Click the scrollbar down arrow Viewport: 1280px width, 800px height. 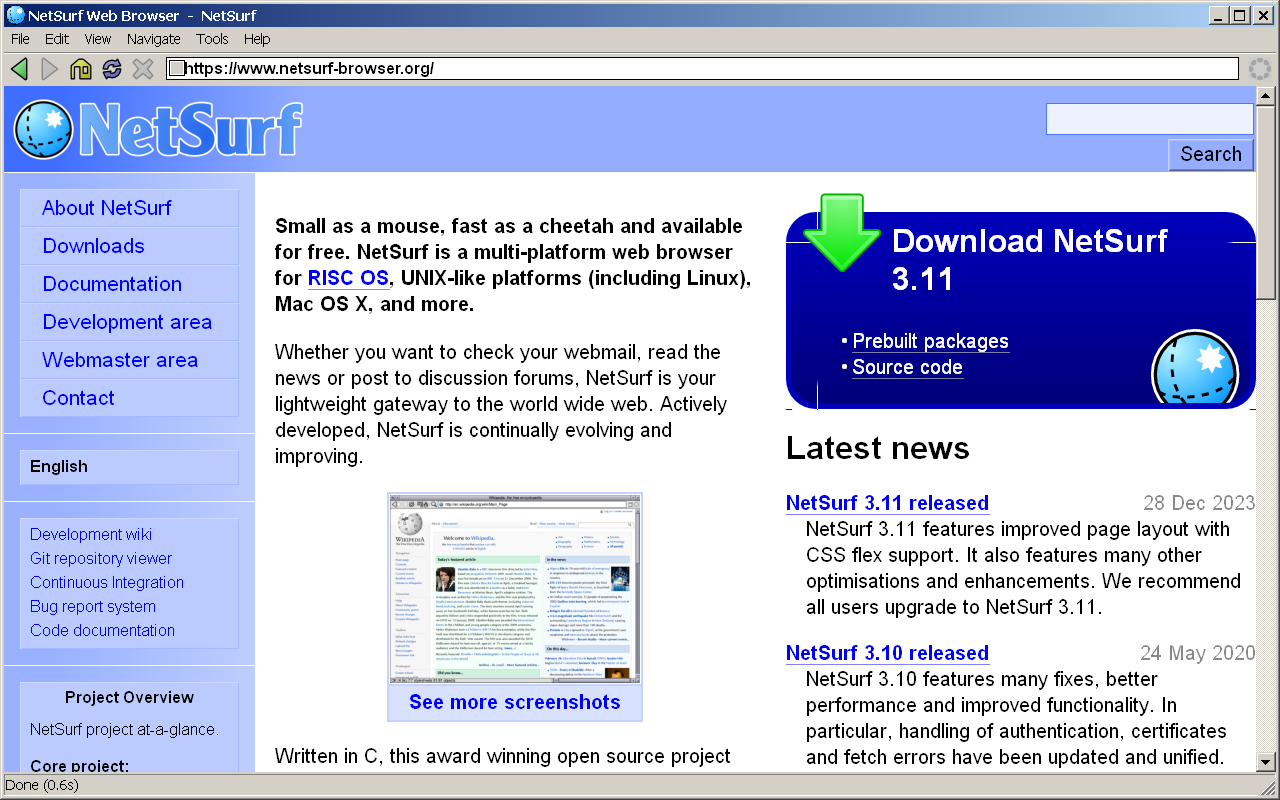(x=1266, y=761)
